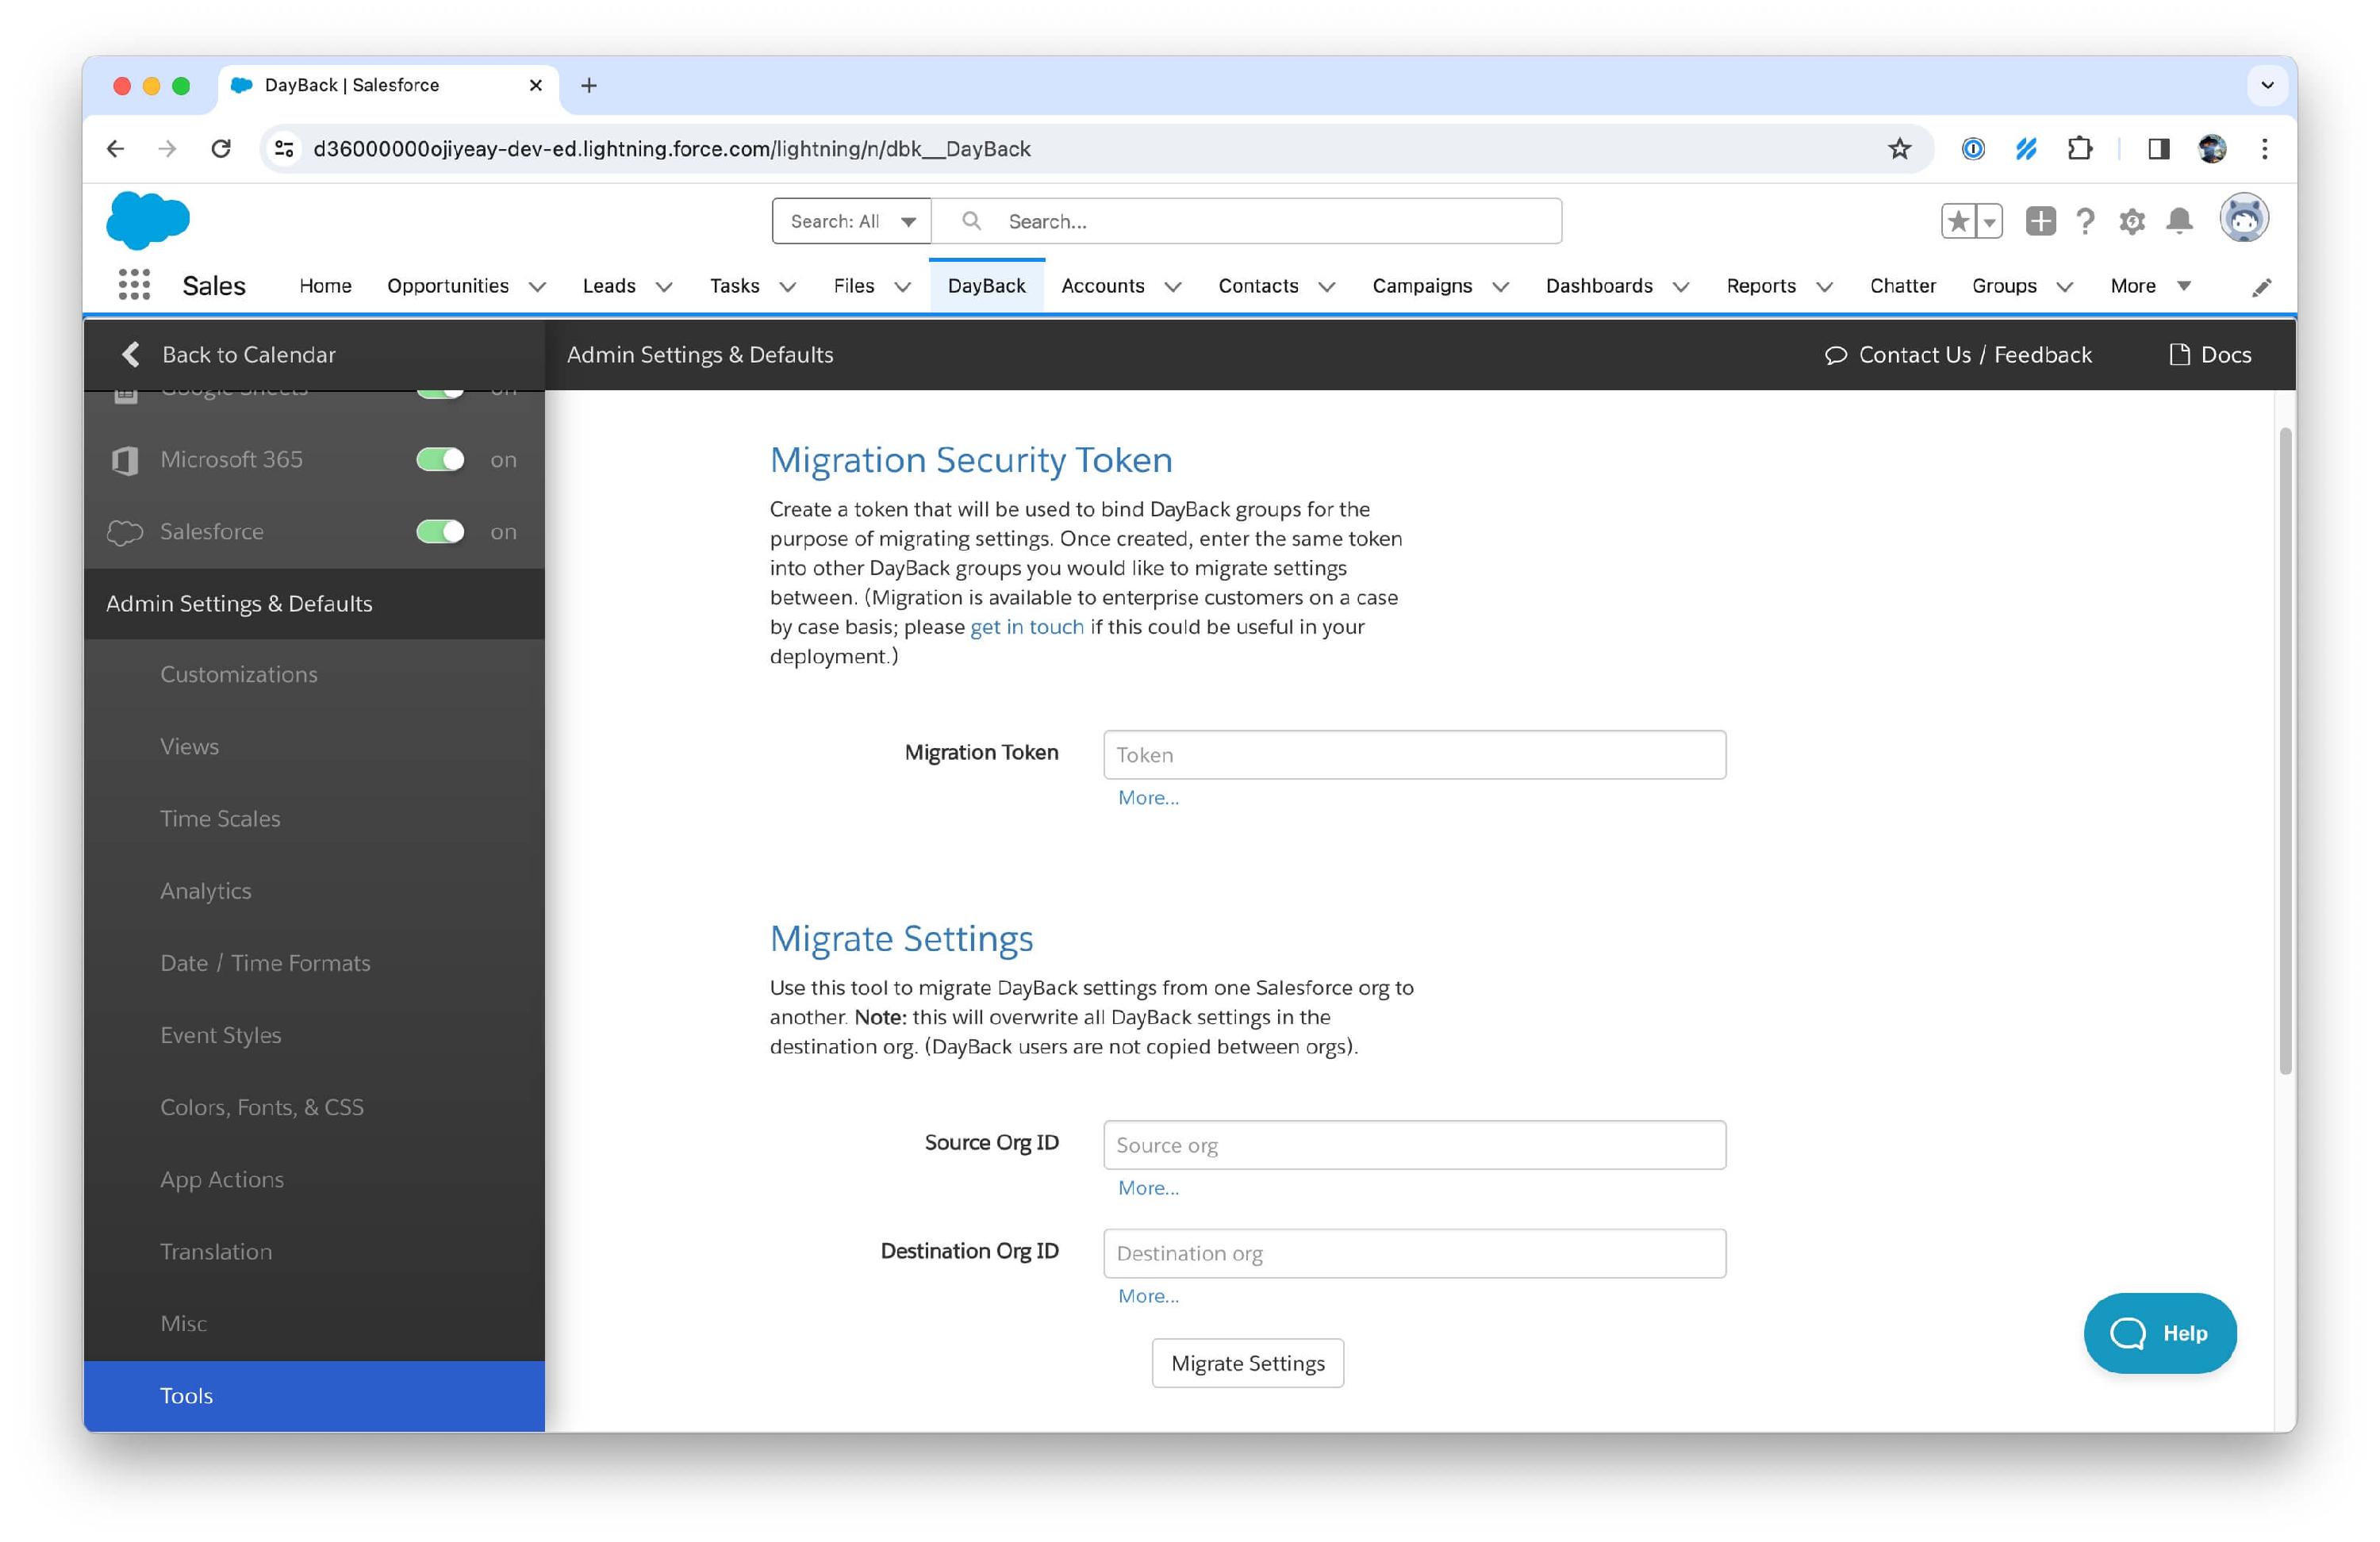Expand the Opportunities tab chevron
This screenshot has width=2380, height=1542.
pos(538,287)
